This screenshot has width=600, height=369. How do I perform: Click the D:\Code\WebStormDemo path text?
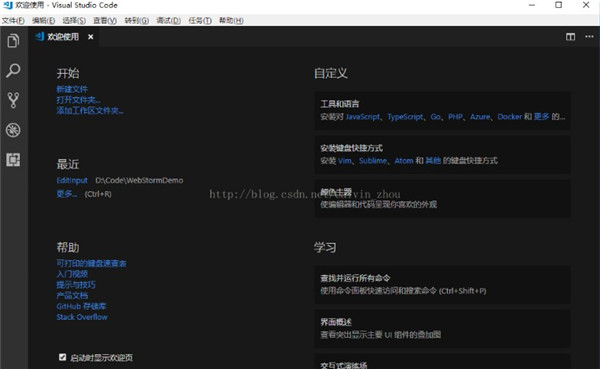click(139, 180)
